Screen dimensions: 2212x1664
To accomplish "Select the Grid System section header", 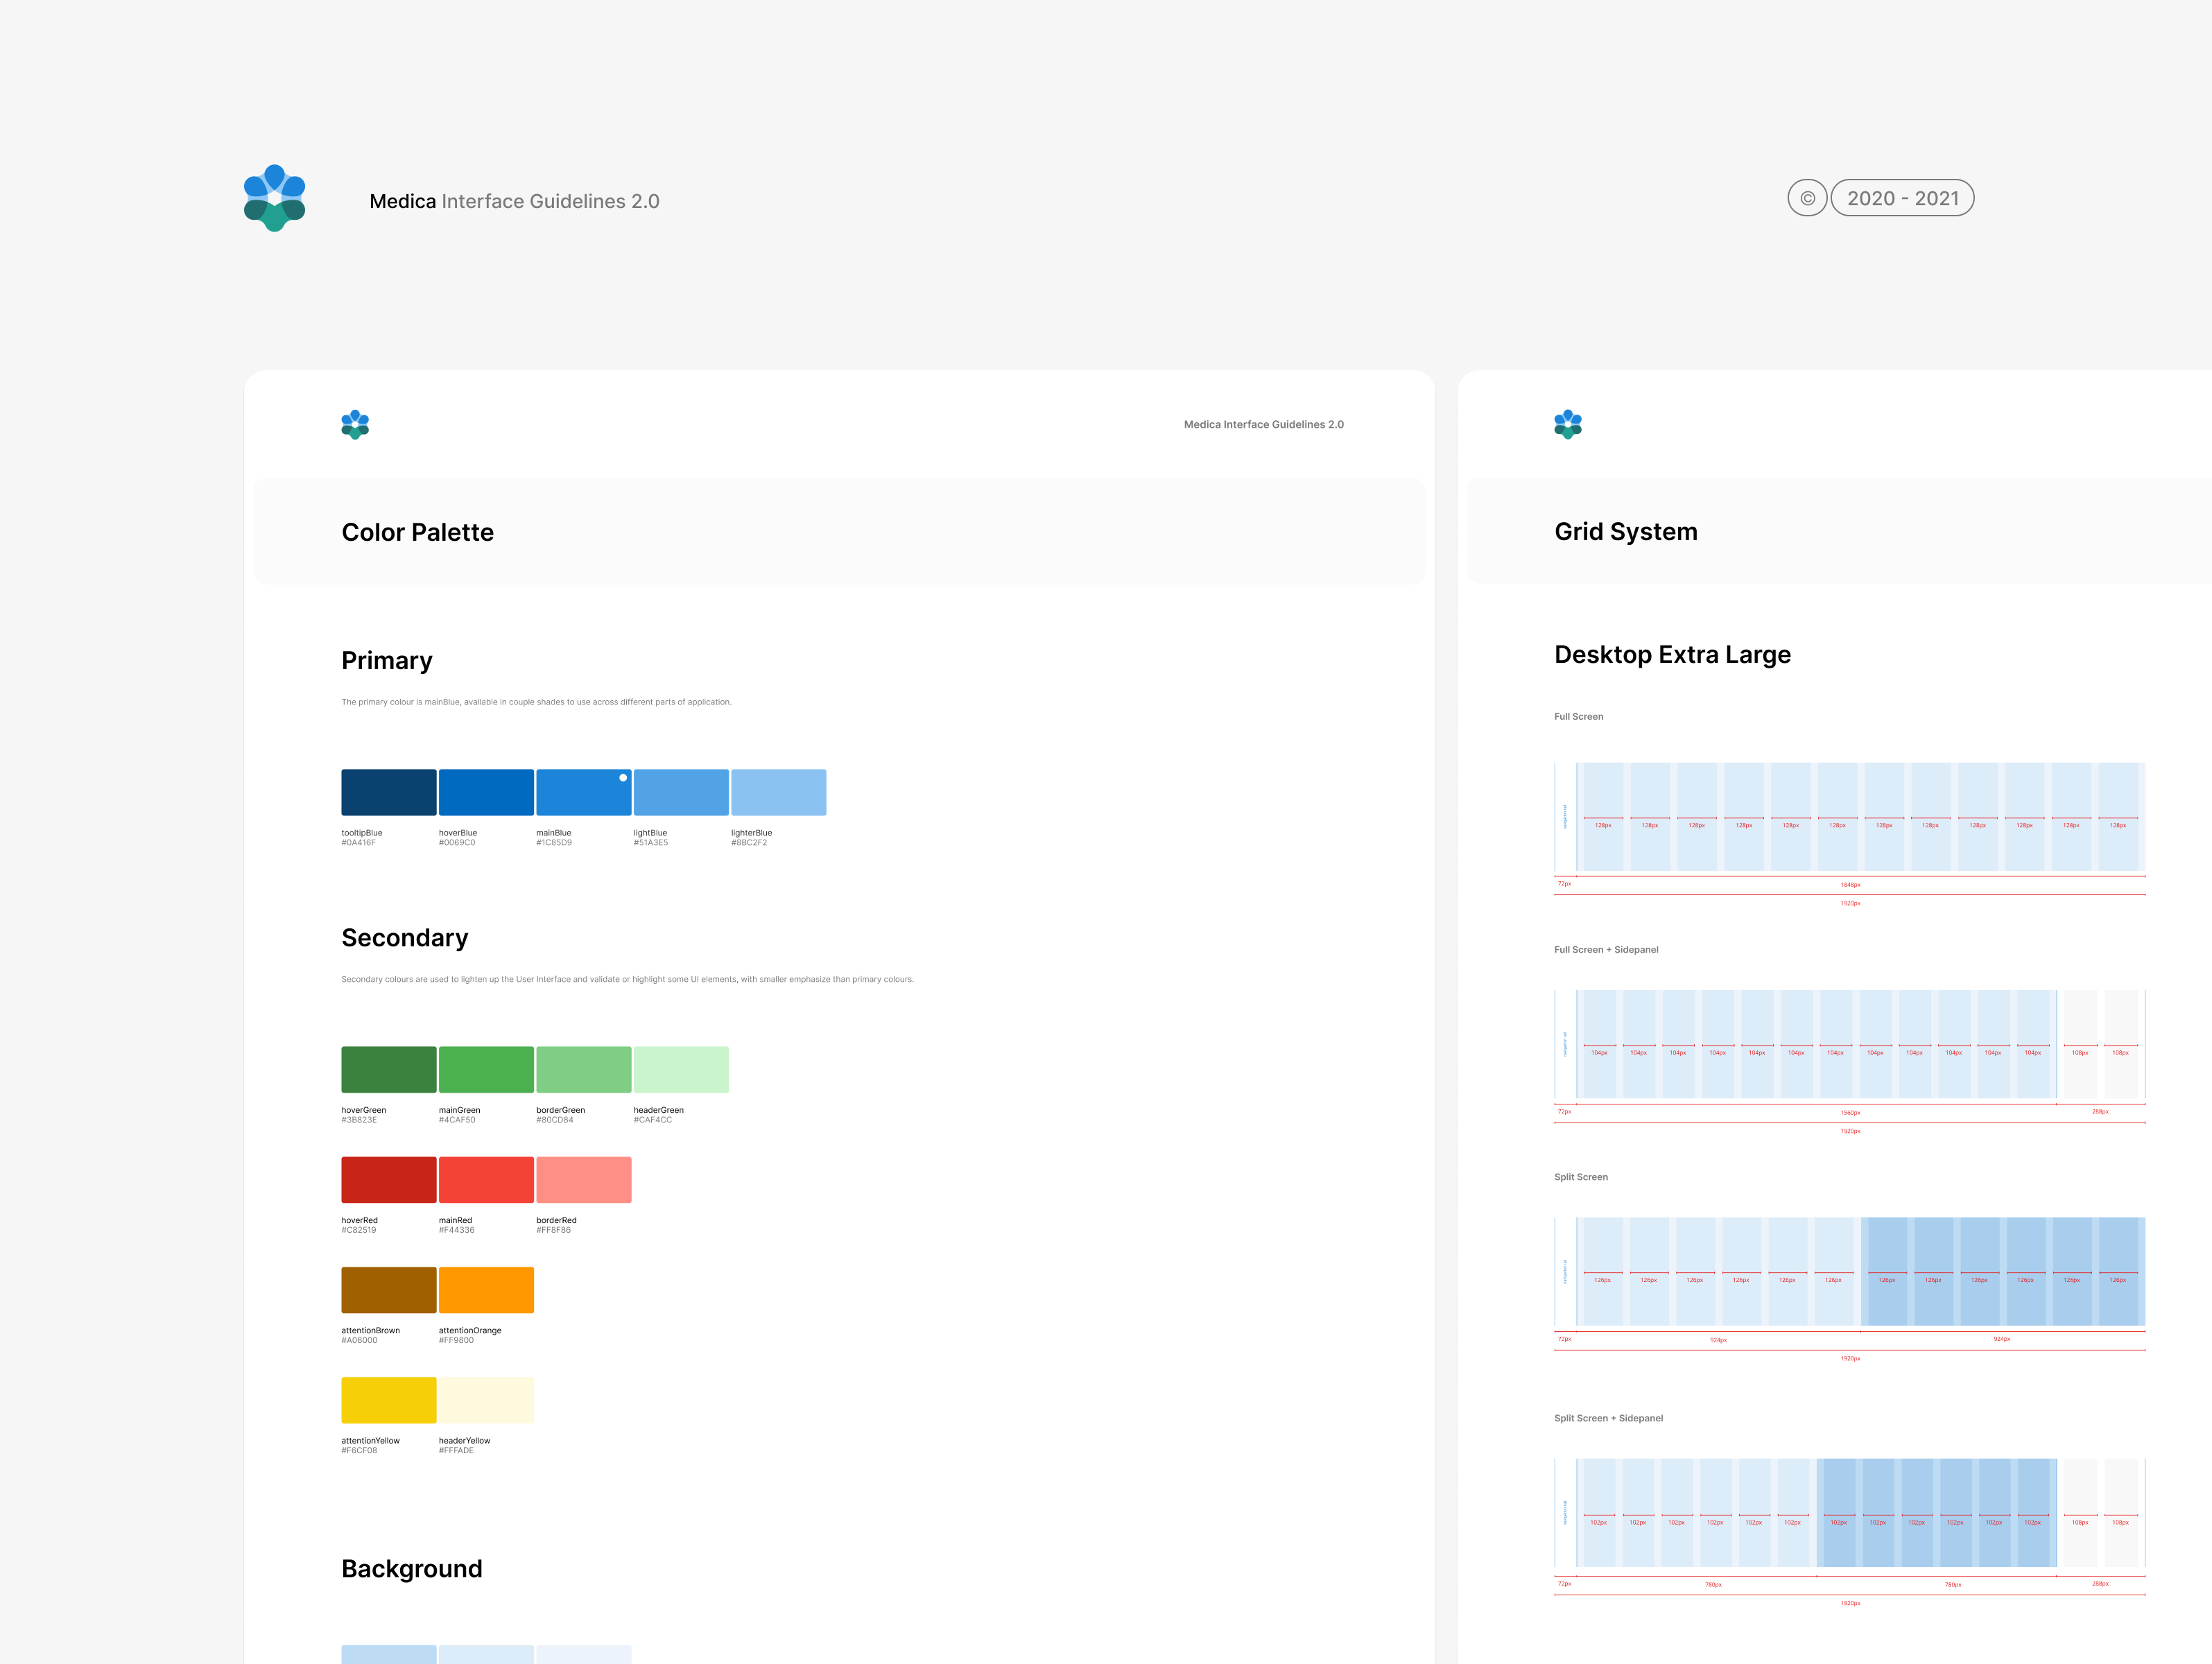I will pyautogui.click(x=1625, y=531).
